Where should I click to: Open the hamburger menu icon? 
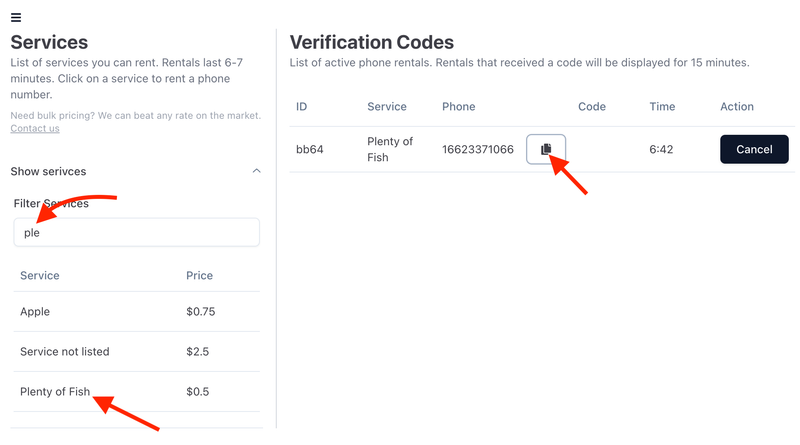tap(16, 17)
